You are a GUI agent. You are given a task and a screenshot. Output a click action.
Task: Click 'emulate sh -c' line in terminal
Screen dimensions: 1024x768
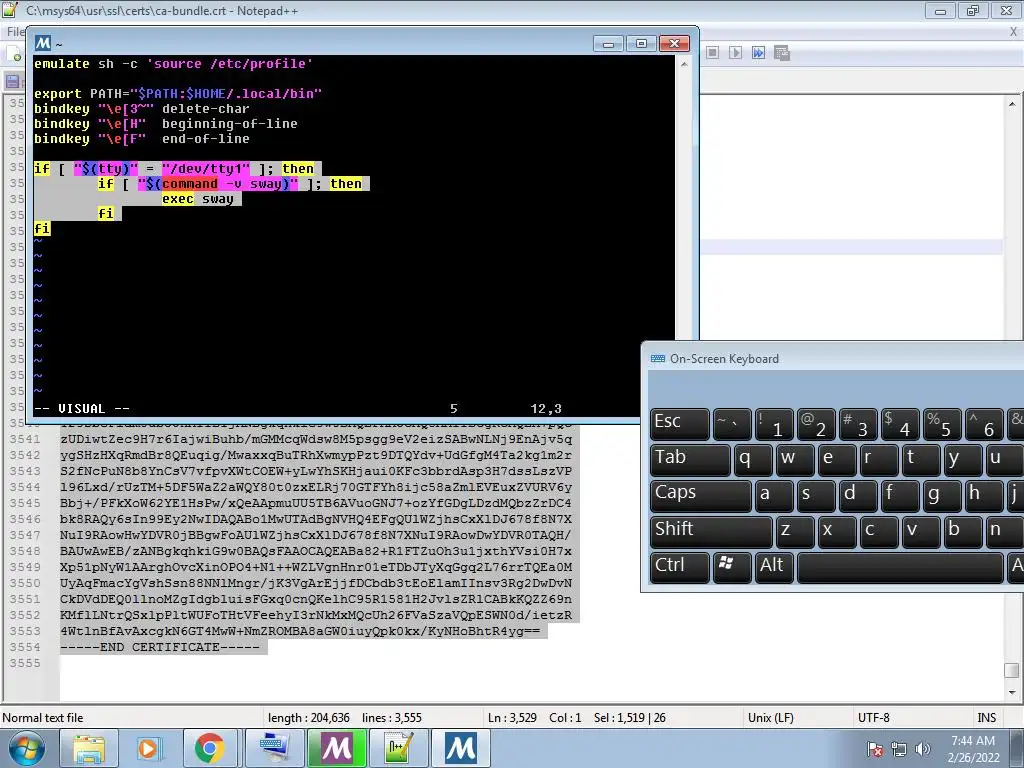pos(173,63)
